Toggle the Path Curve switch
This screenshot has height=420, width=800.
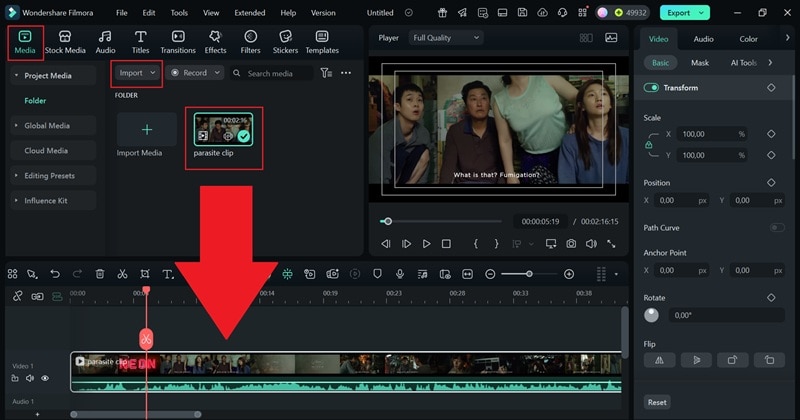[x=777, y=228]
